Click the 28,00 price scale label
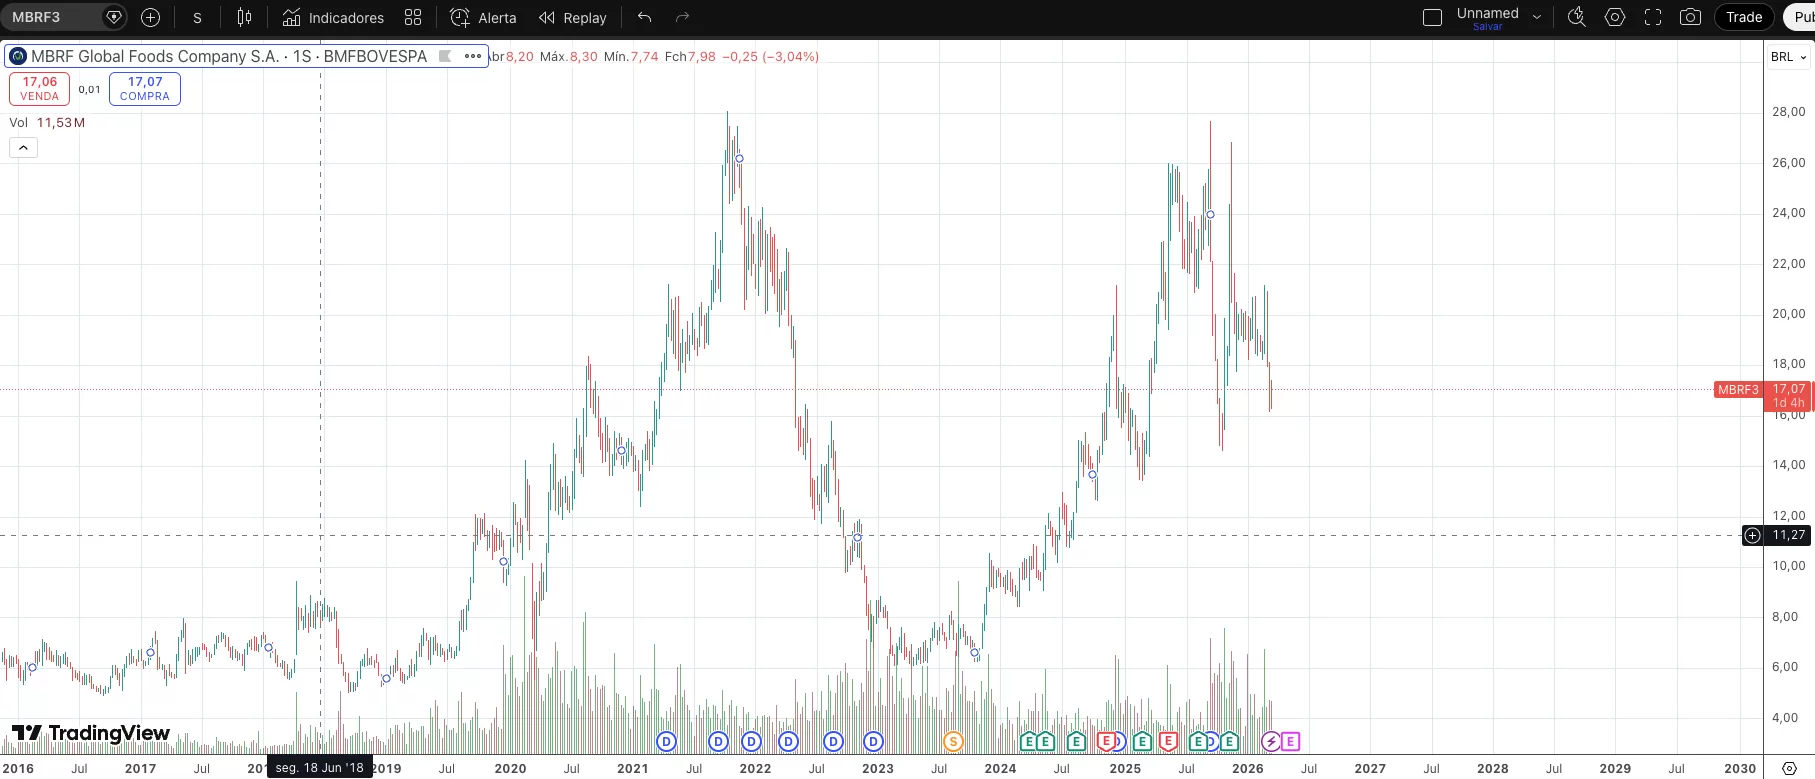This screenshot has height=779, width=1815. coord(1788,112)
